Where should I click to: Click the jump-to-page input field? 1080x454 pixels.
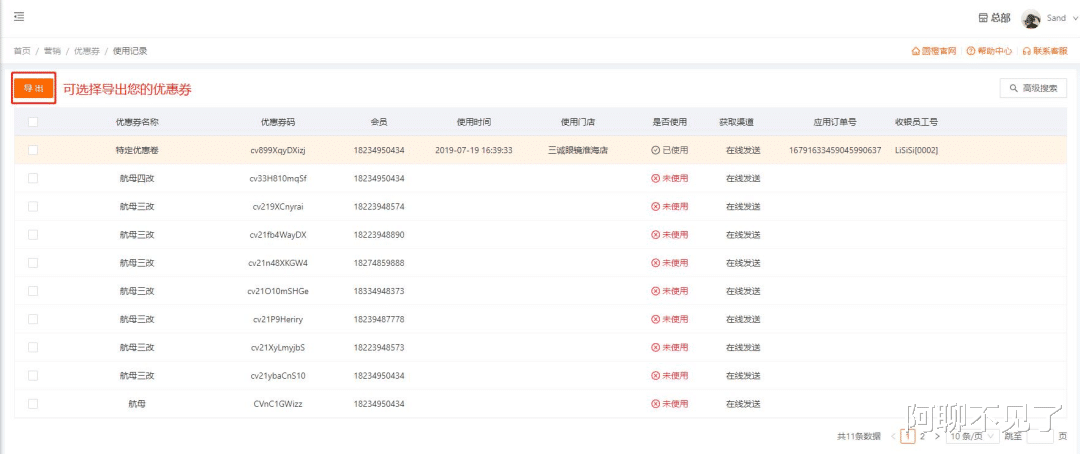point(1040,436)
